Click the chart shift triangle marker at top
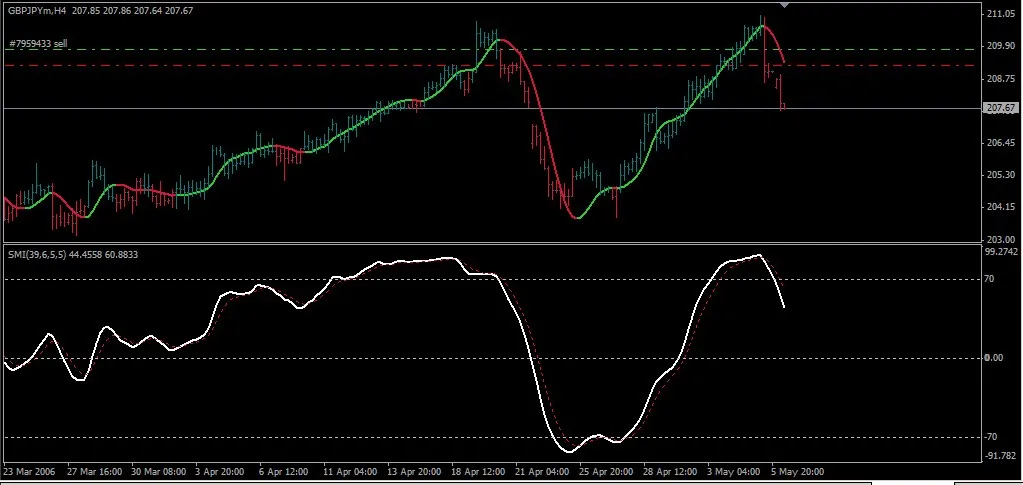This screenshot has width=1023, height=485. [783, 5]
